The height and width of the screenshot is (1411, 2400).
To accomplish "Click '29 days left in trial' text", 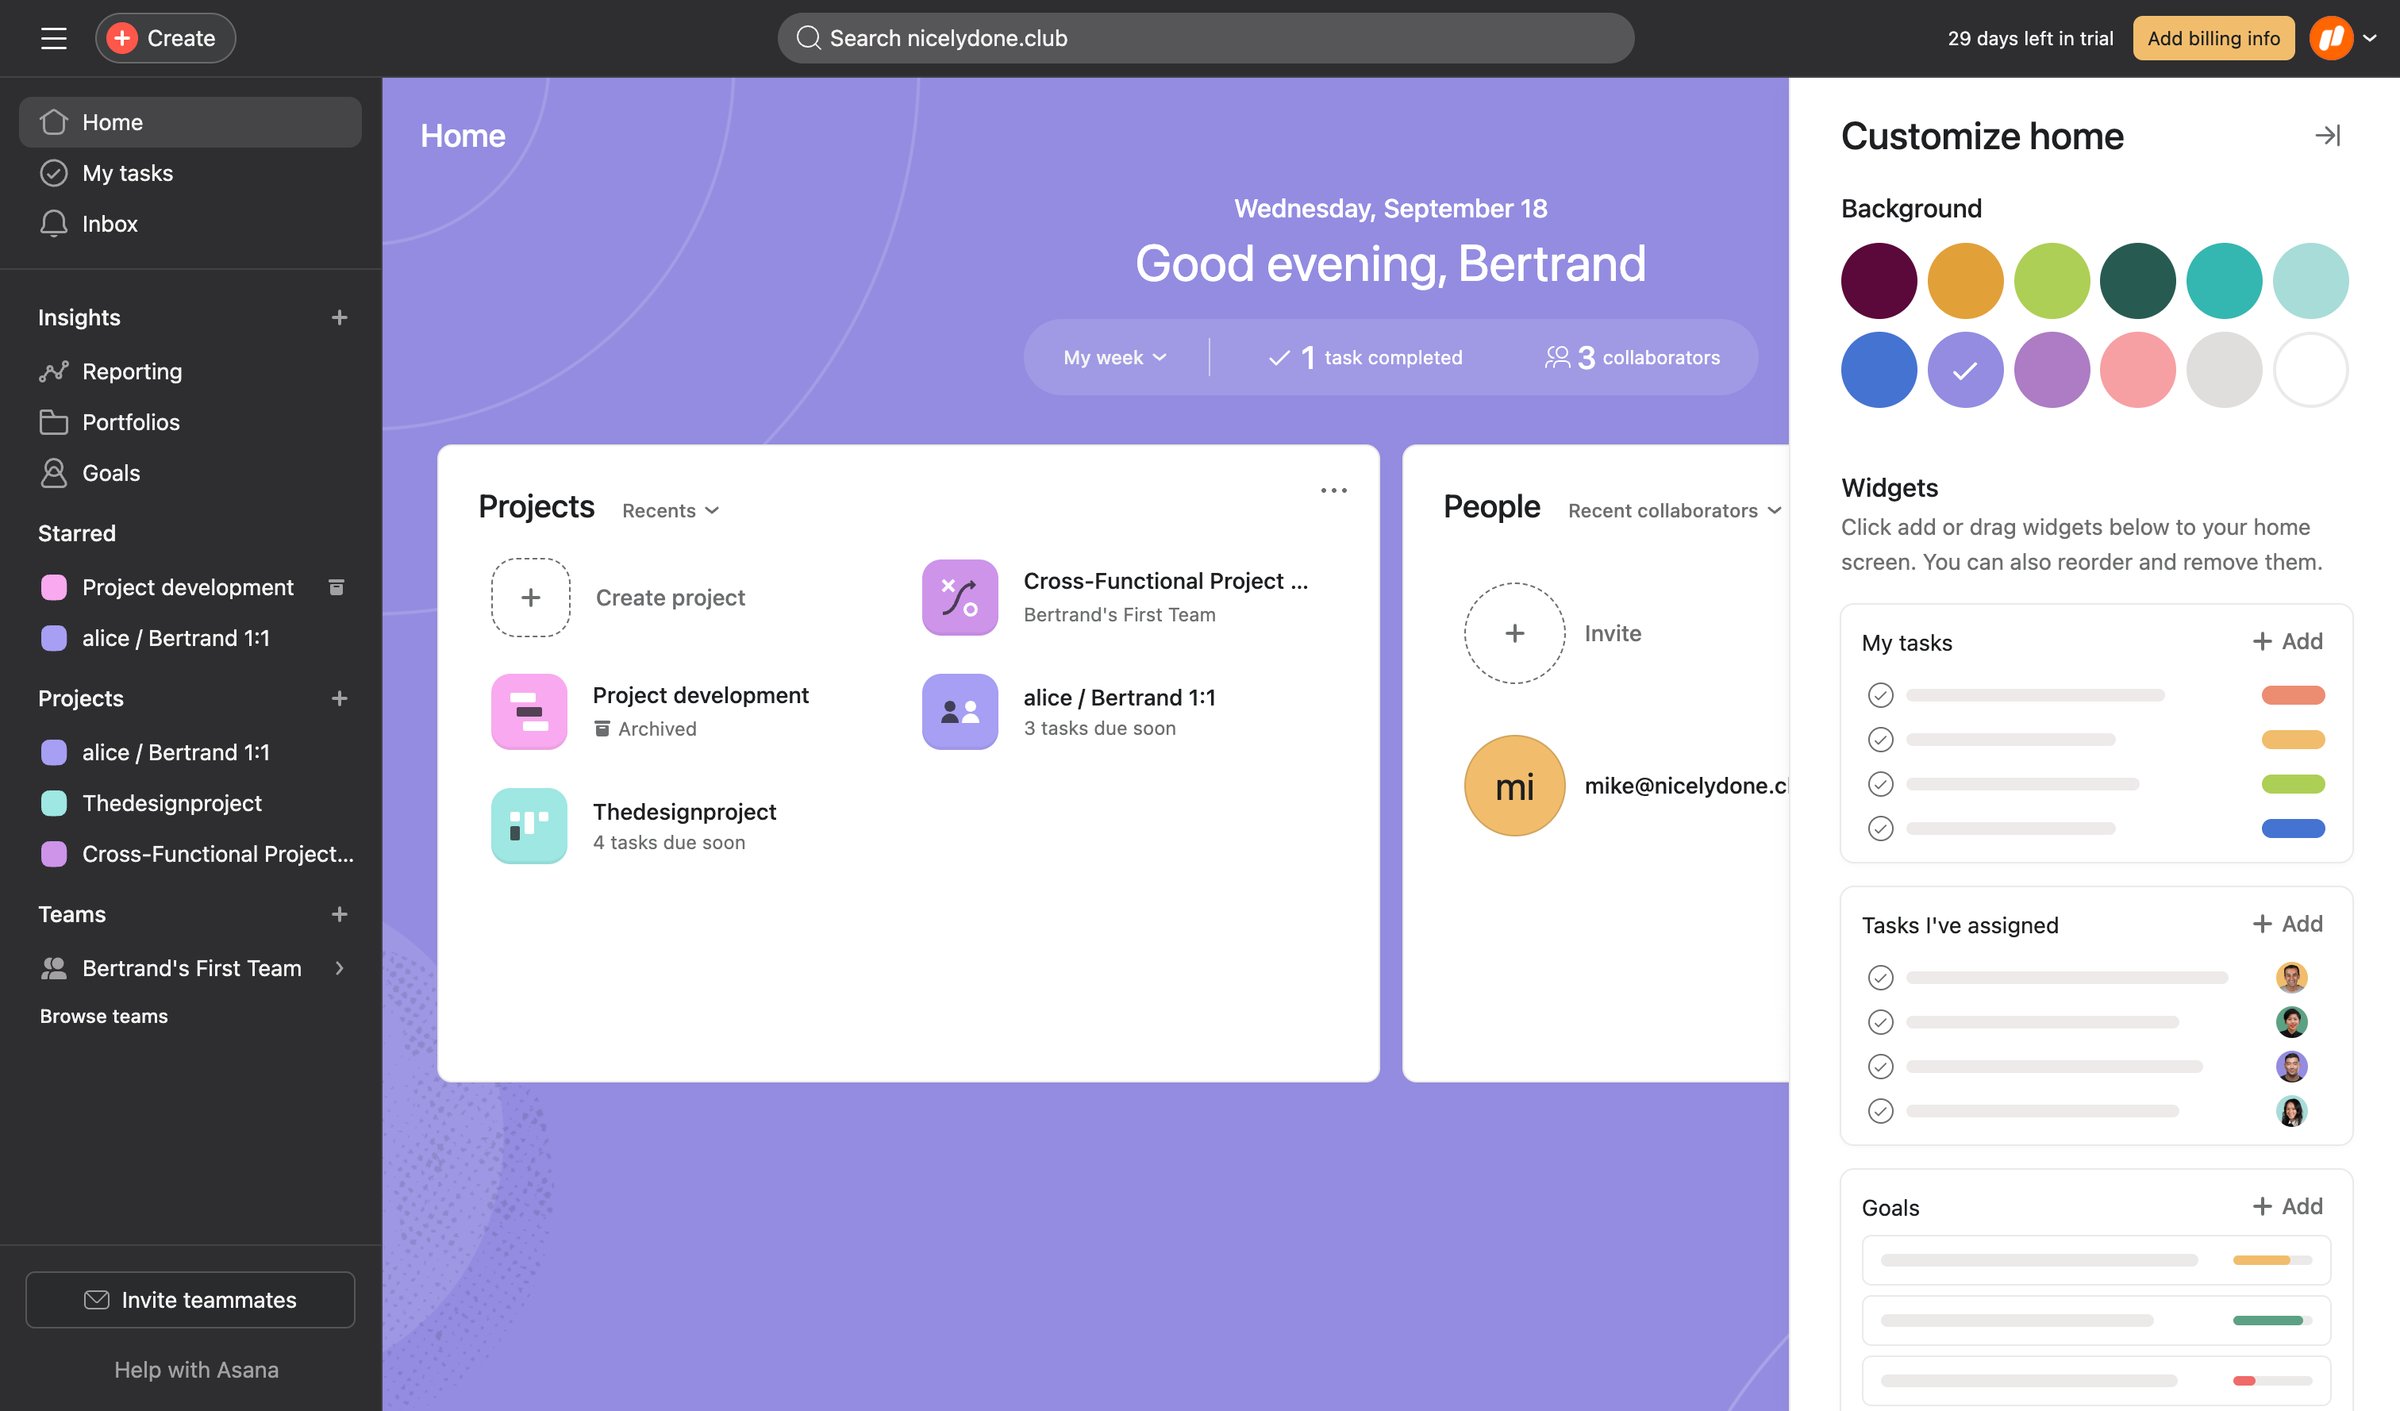I will 2030,38.
